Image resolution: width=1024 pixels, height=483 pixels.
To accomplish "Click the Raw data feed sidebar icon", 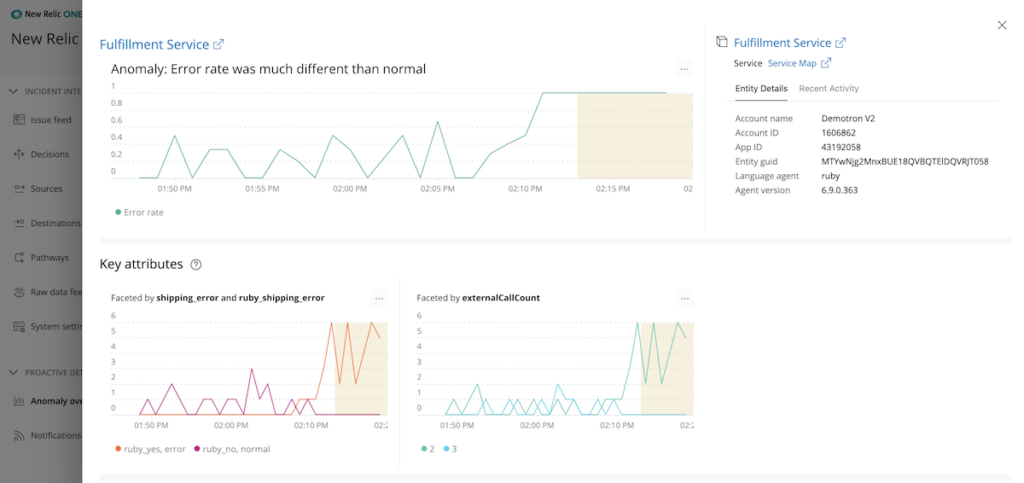I will [18, 292].
